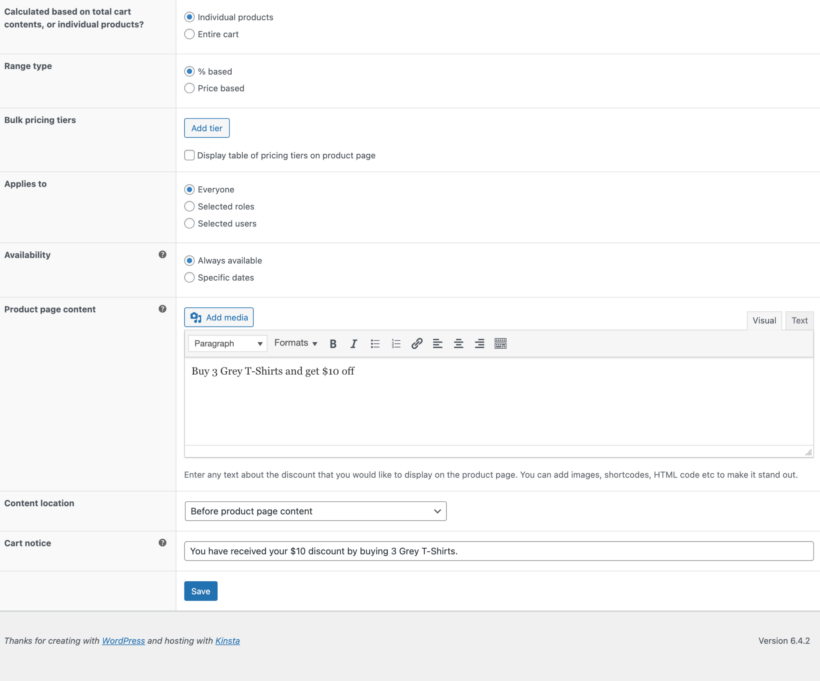This screenshot has height=681, width=820.
Task: Expand the Formats menu
Action: click(x=296, y=343)
